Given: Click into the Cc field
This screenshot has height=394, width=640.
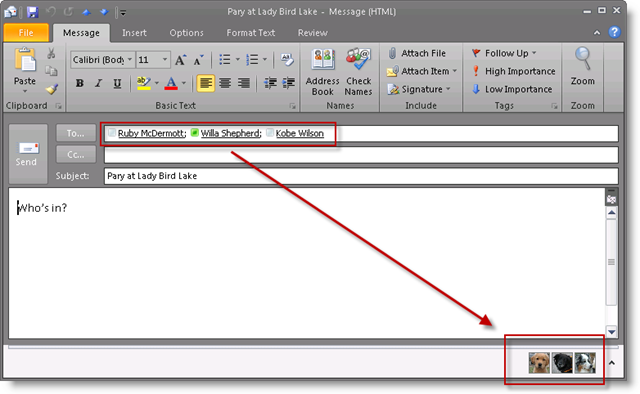Looking at the screenshot, I should [361, 155].
